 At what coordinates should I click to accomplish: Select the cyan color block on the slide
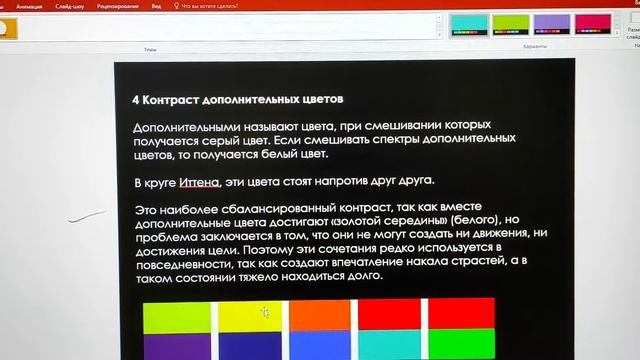coord(389,345)
